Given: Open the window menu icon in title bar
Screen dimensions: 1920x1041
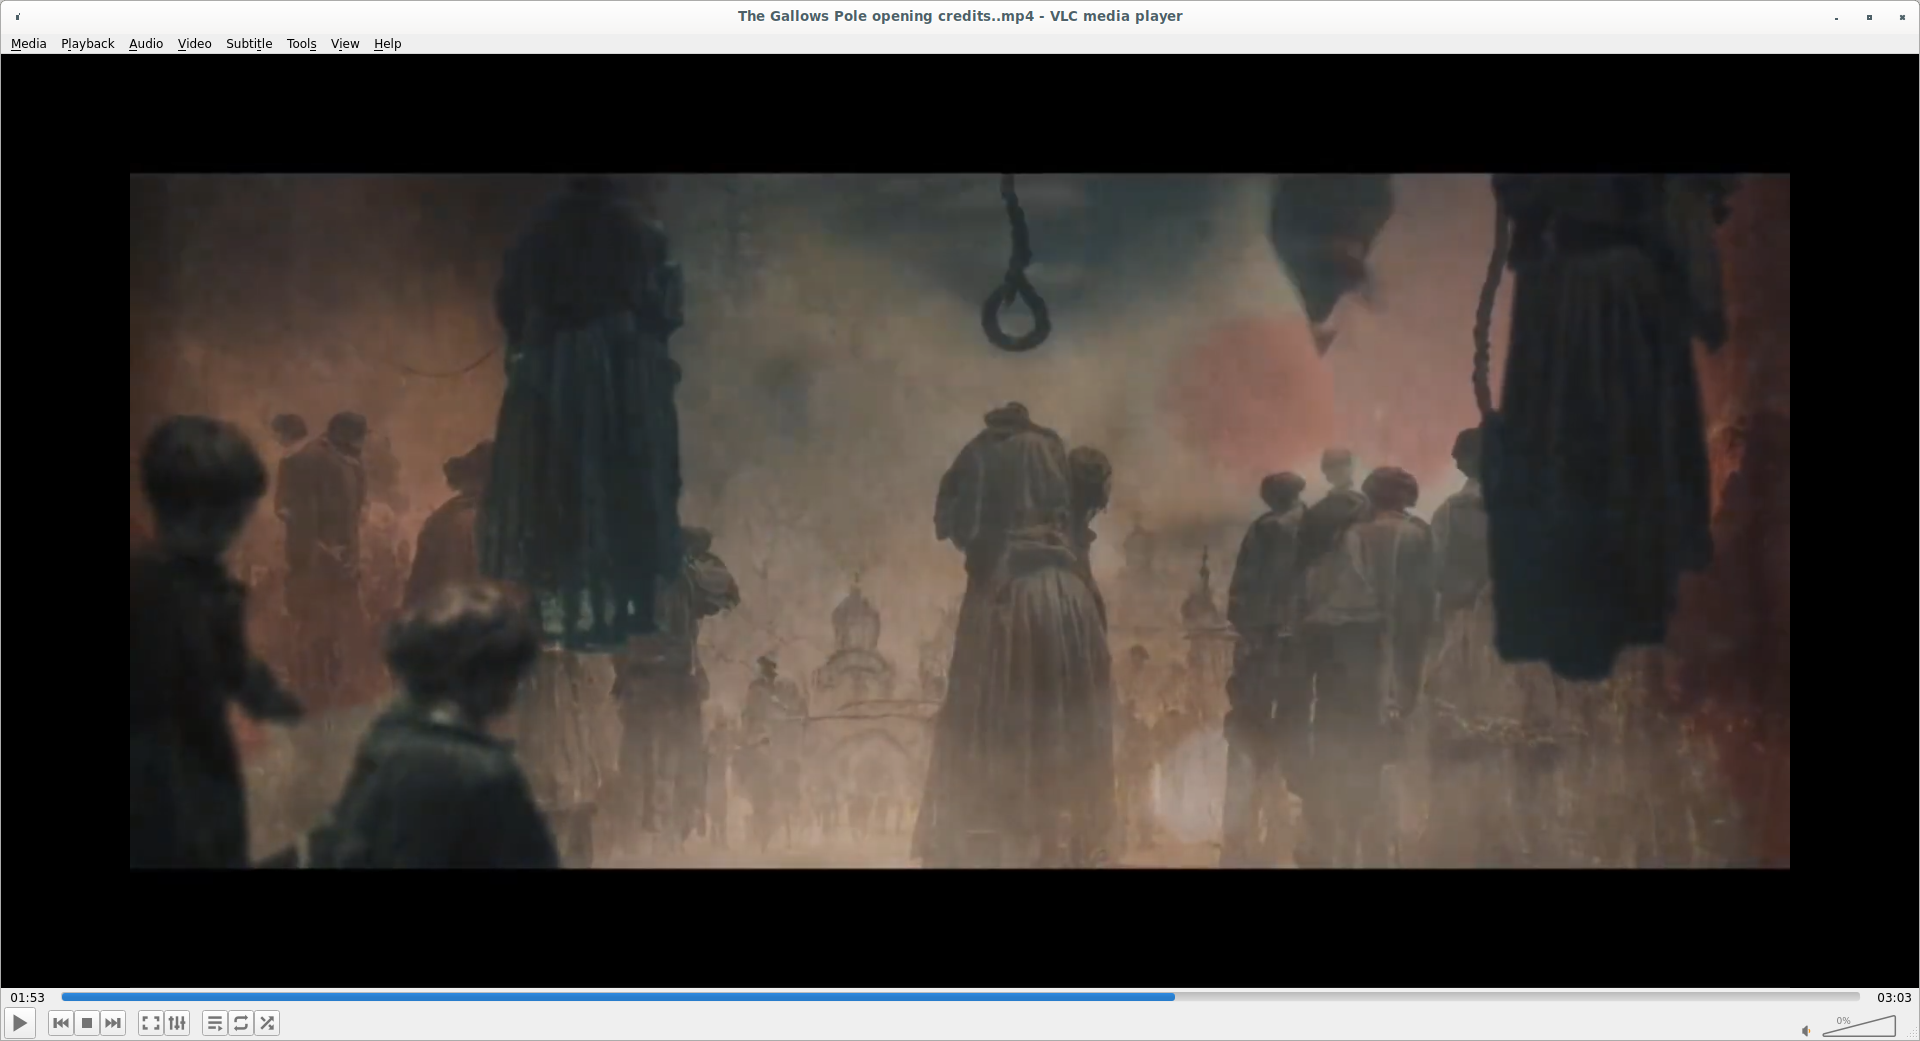Looking at the screenshot, I should click(x=18, y=17).
